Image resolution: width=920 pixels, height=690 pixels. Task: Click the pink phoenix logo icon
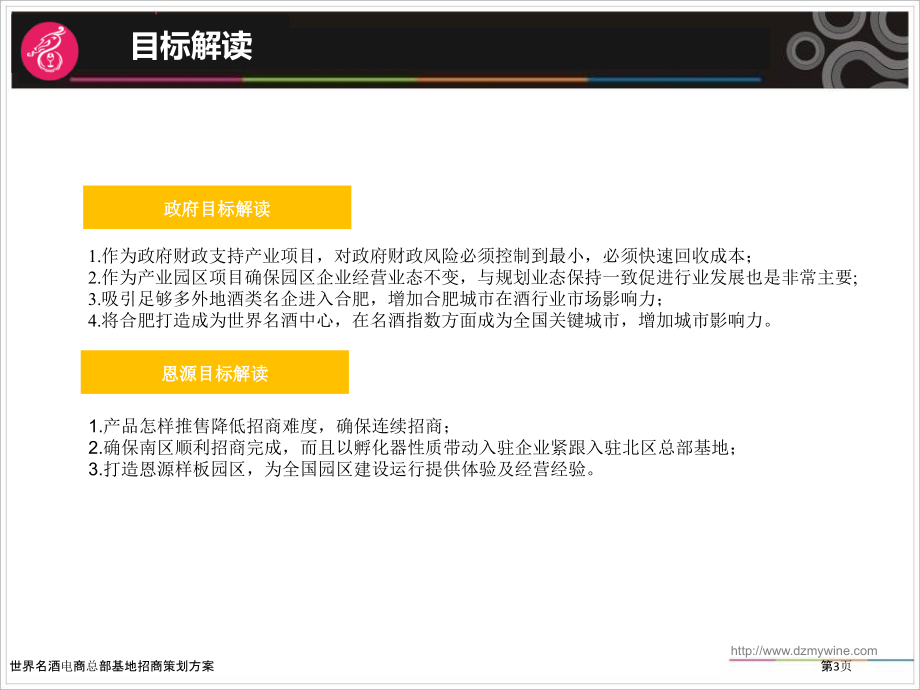pos(49,50)
